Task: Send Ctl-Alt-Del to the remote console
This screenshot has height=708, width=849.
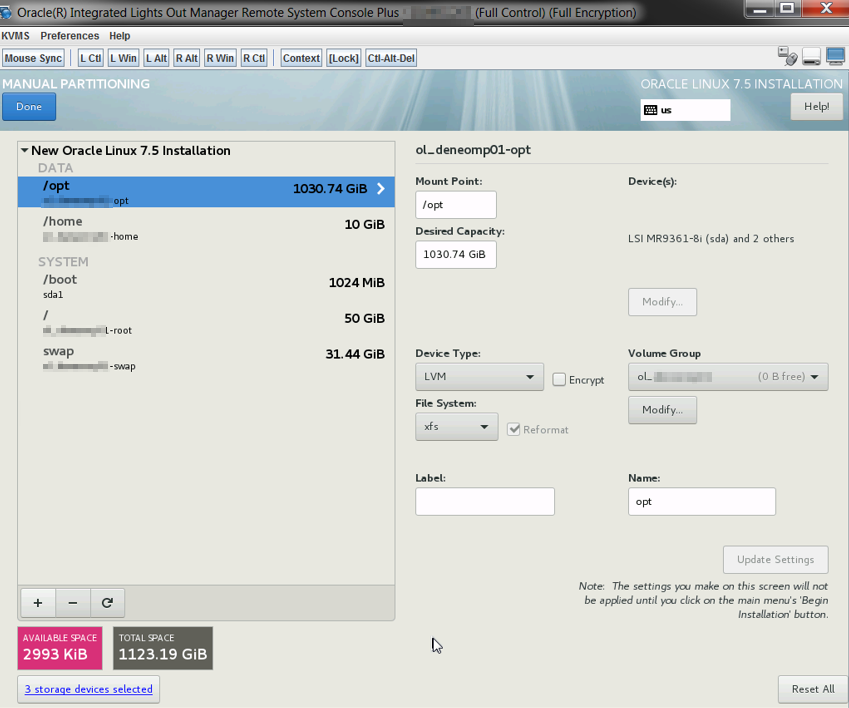Action: tap(391, 58)
